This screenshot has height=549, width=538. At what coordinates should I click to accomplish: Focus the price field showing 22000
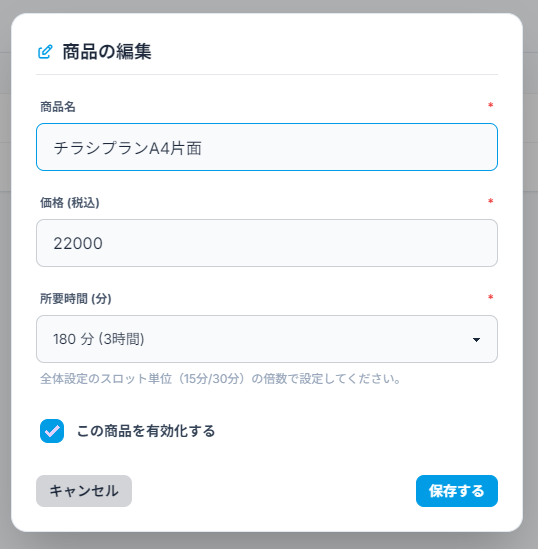tap(267, 243)
